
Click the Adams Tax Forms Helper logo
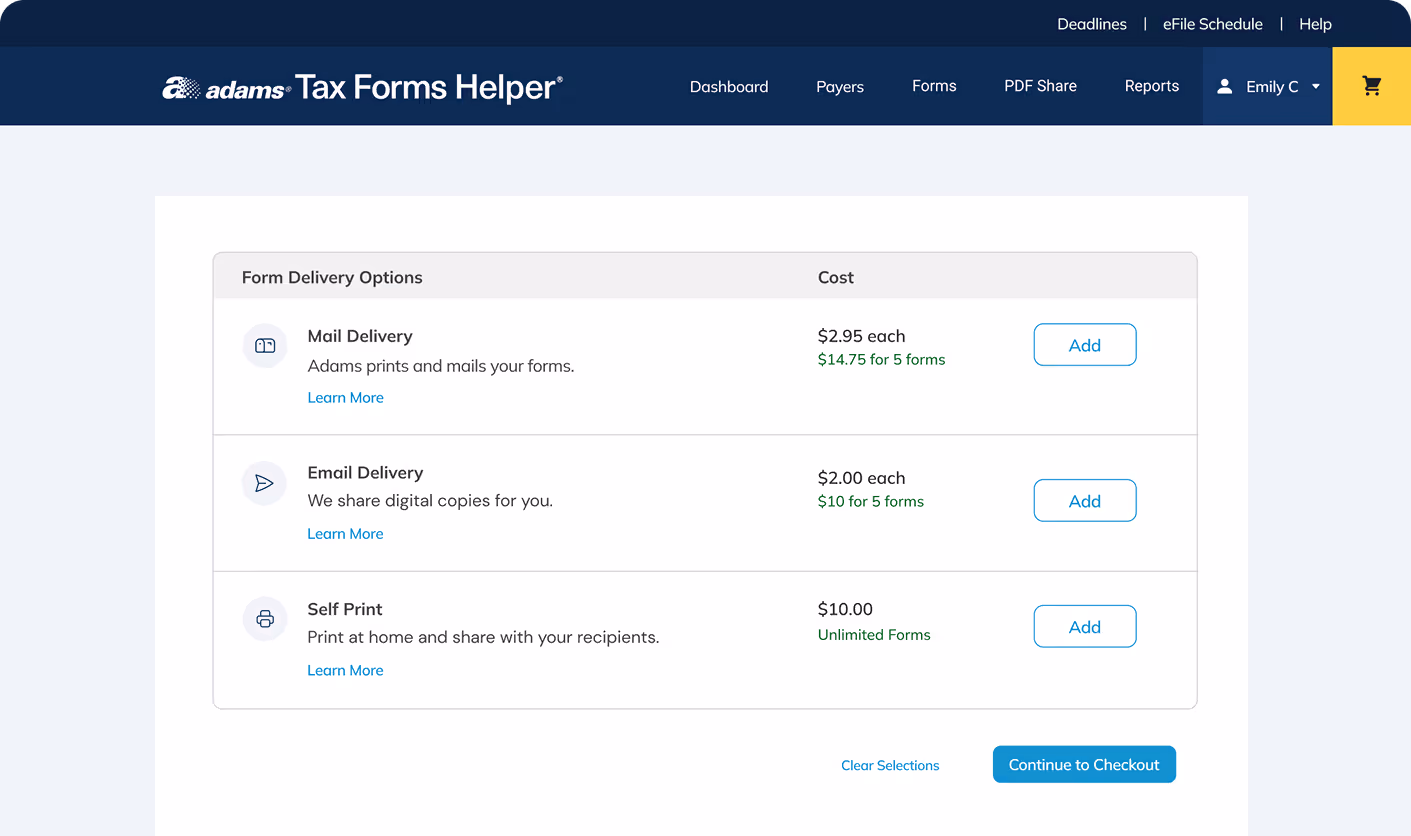pyautogui.click(x=362, y=86)
